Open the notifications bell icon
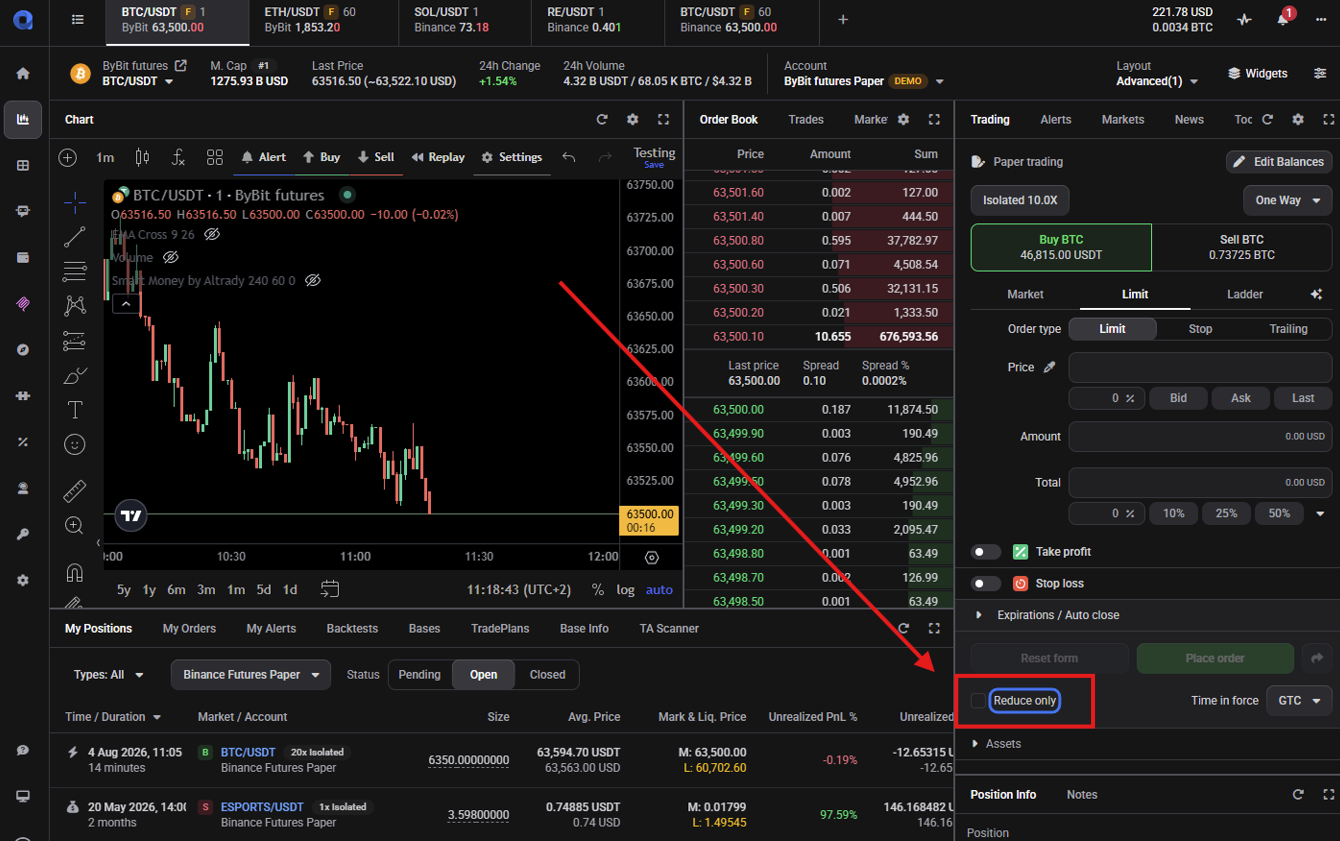Viewport: 1340px width, 841px height. point(1283,19)
